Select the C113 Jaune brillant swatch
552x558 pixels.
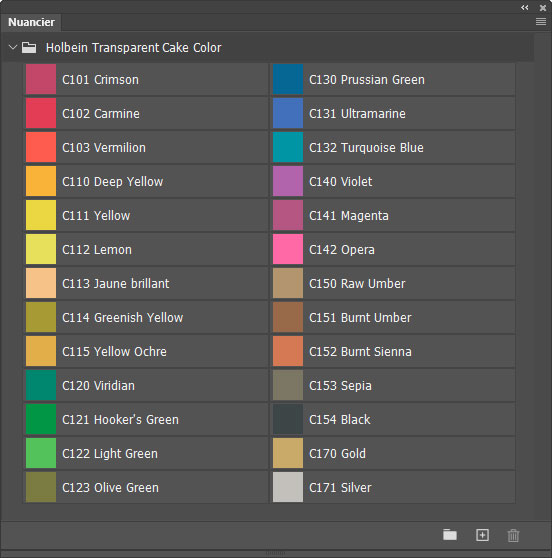[41, 283]
